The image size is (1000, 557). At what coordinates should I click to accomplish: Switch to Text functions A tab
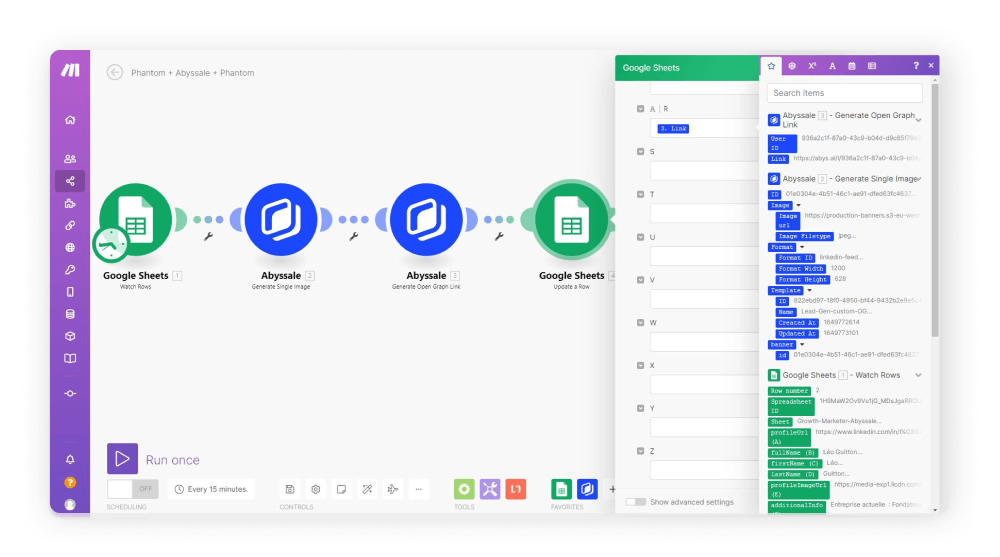click(832, 66)
